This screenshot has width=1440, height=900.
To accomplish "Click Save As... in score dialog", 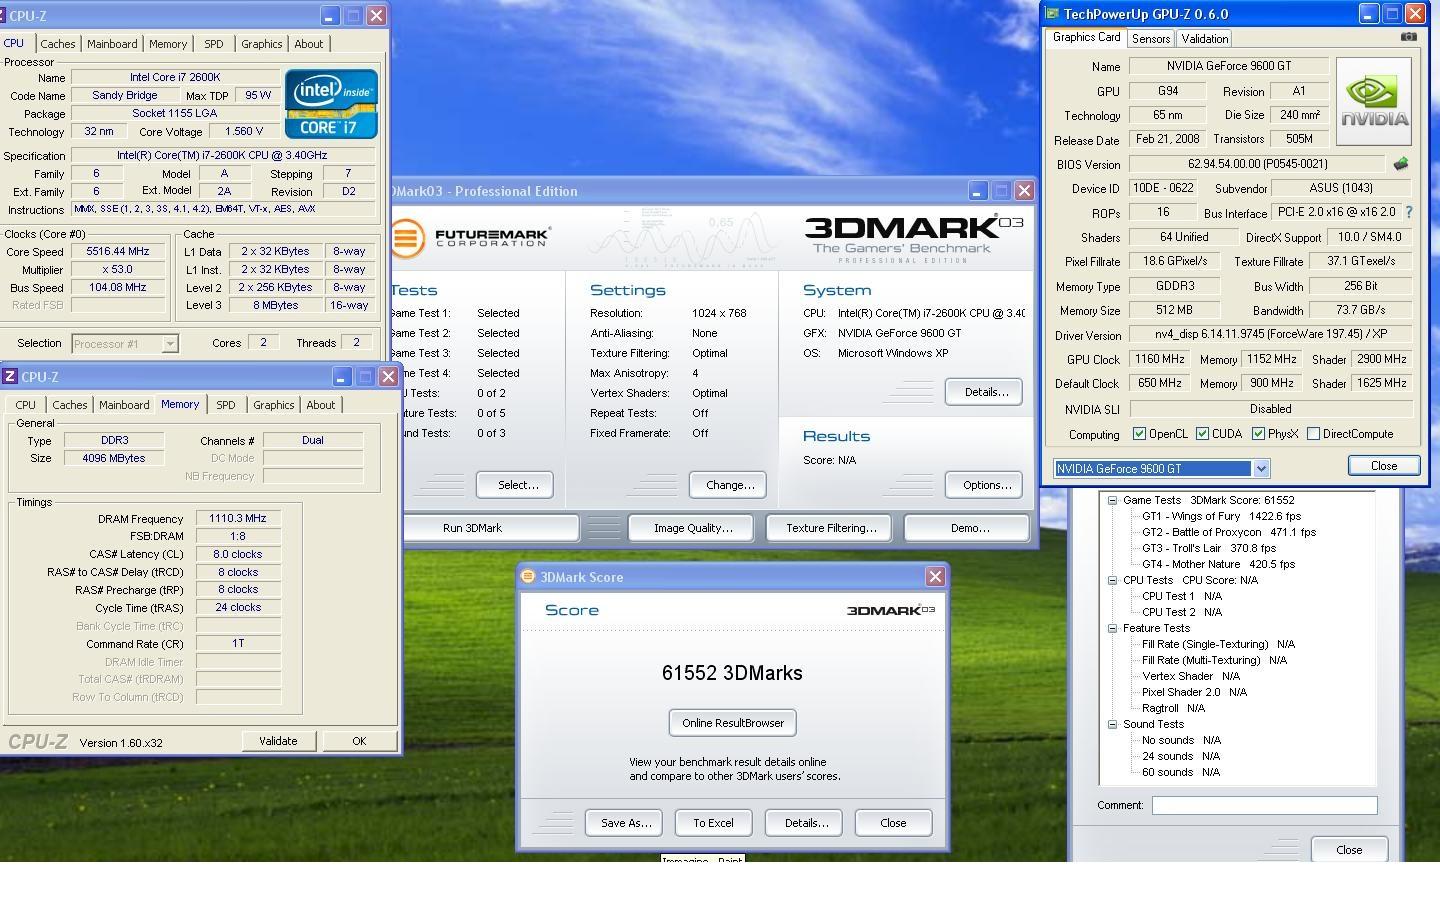I will click(x=625, y=823).
